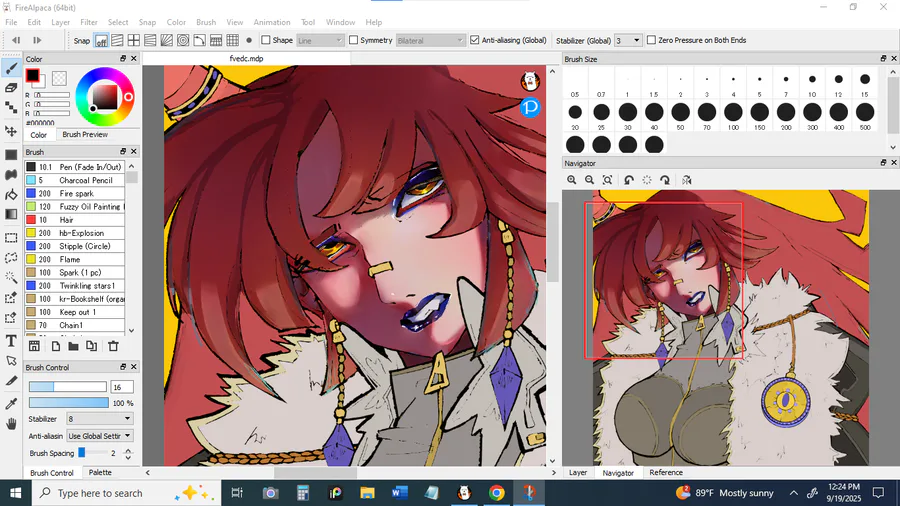The height and width of the screenshot is (506, 900).
Task: Switch to the Palette tab
Action: tap(100, 473)
